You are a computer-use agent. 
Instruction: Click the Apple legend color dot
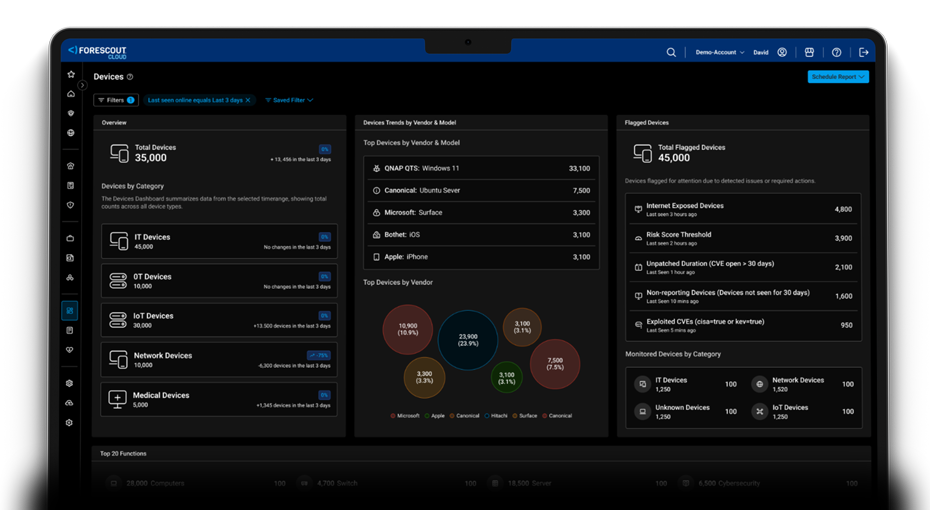click(x=427, y=416)
